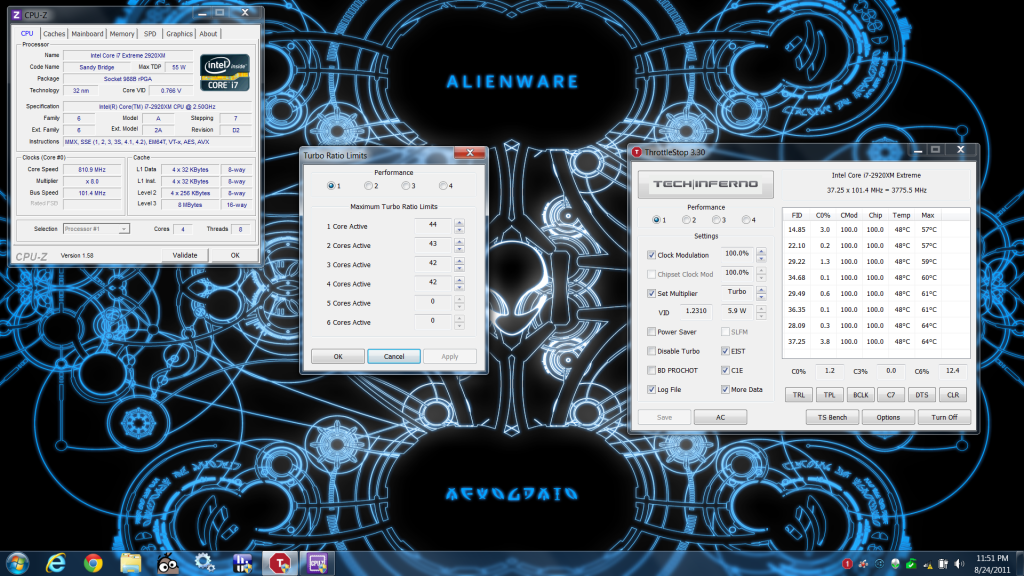Toggle More Data checkbox

[x=725, y=389]
